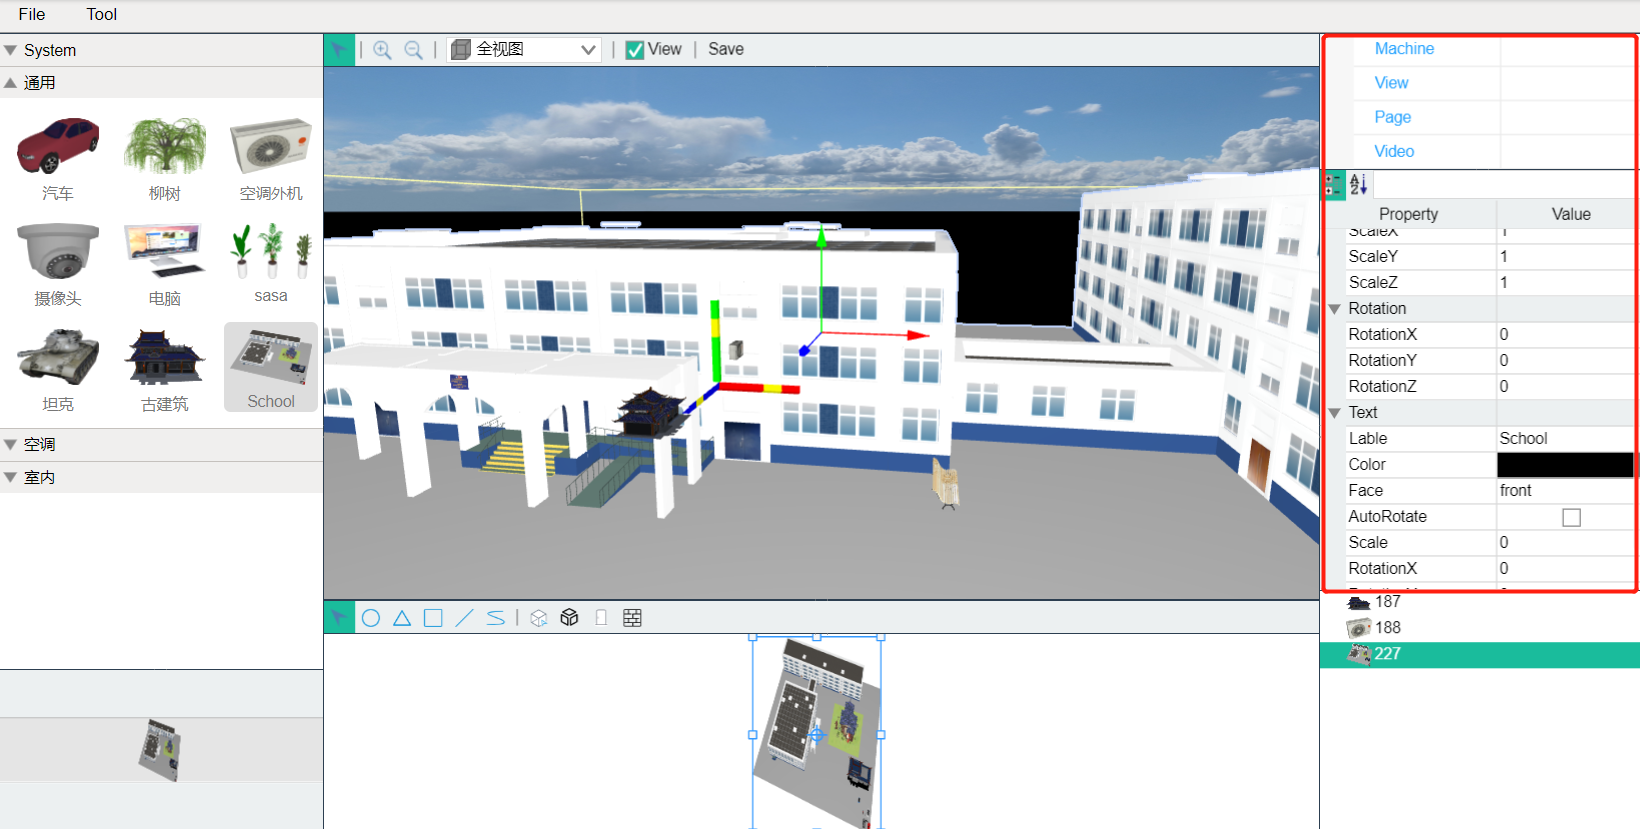Pick the camera (摄像头) model

point(58,263)
